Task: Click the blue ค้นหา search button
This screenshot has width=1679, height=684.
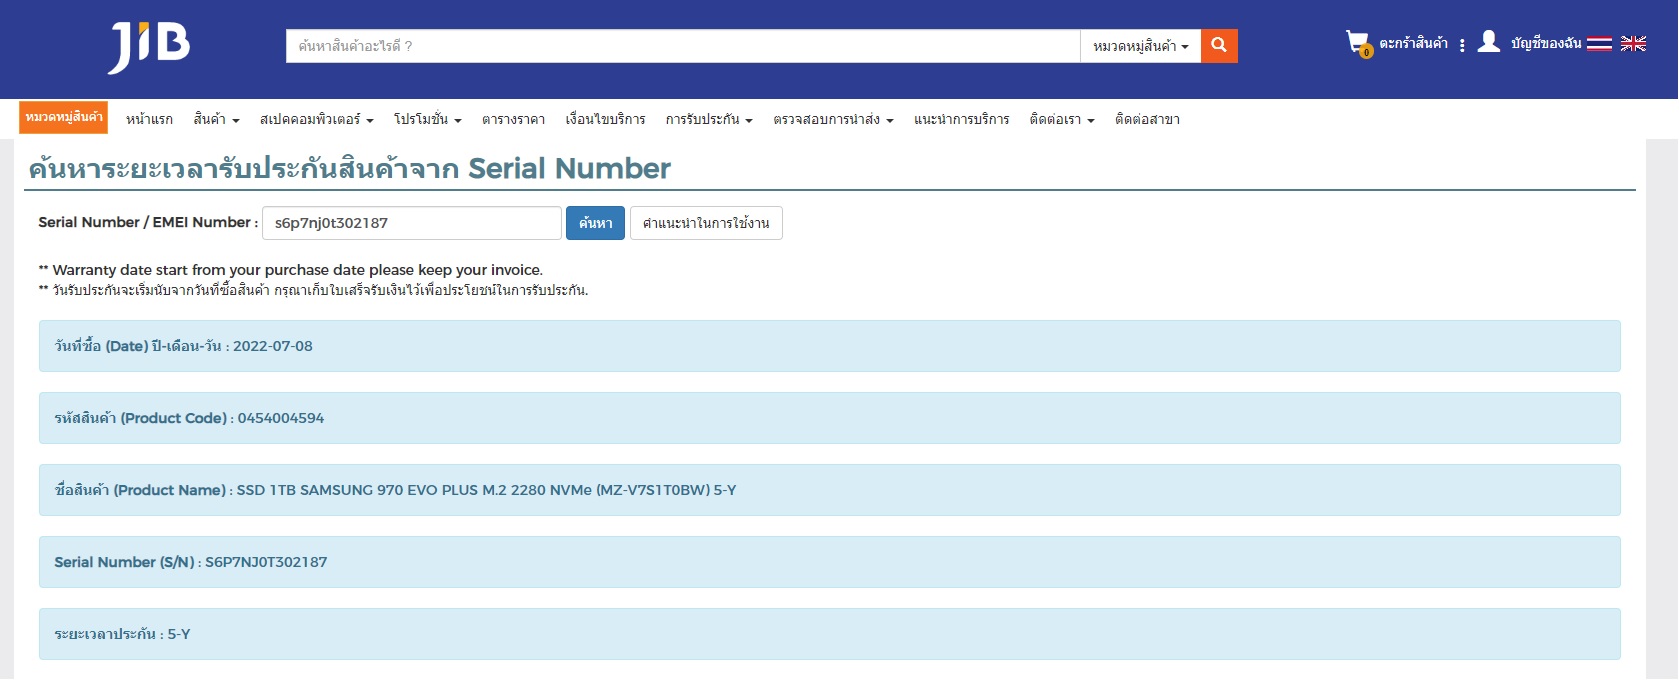Action: [x=595, y=223]
